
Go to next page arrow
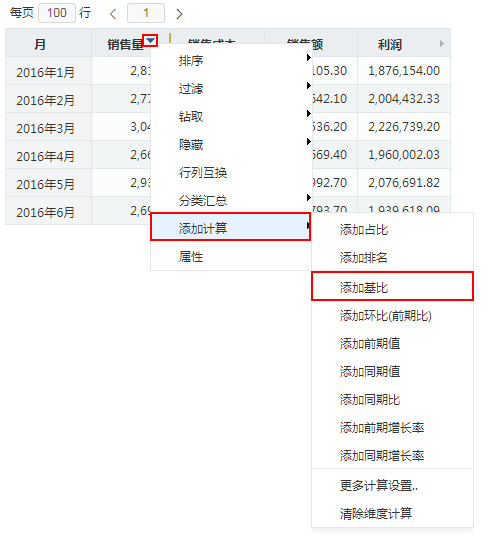click(x=179, y=14)
